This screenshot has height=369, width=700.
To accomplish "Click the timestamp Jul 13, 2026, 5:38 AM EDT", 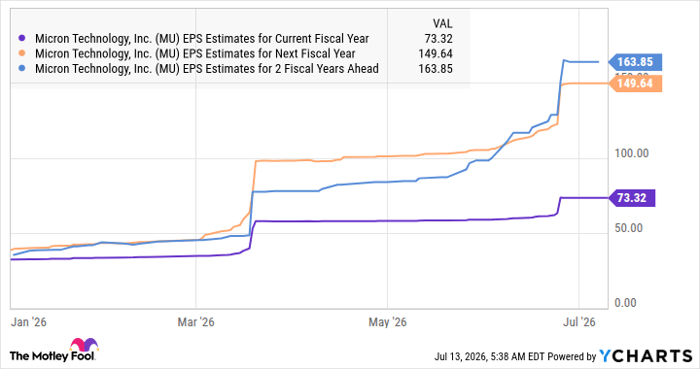I will (490, 357).
